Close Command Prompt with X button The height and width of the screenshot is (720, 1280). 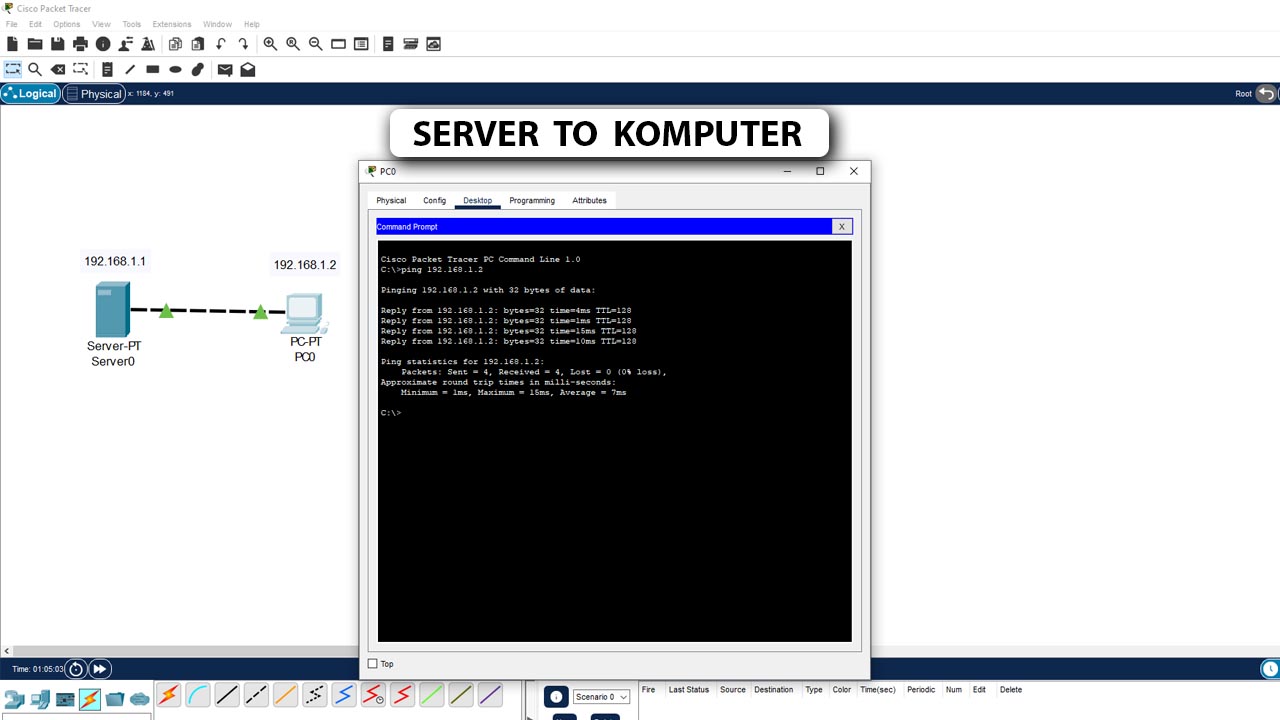point(842,227)
